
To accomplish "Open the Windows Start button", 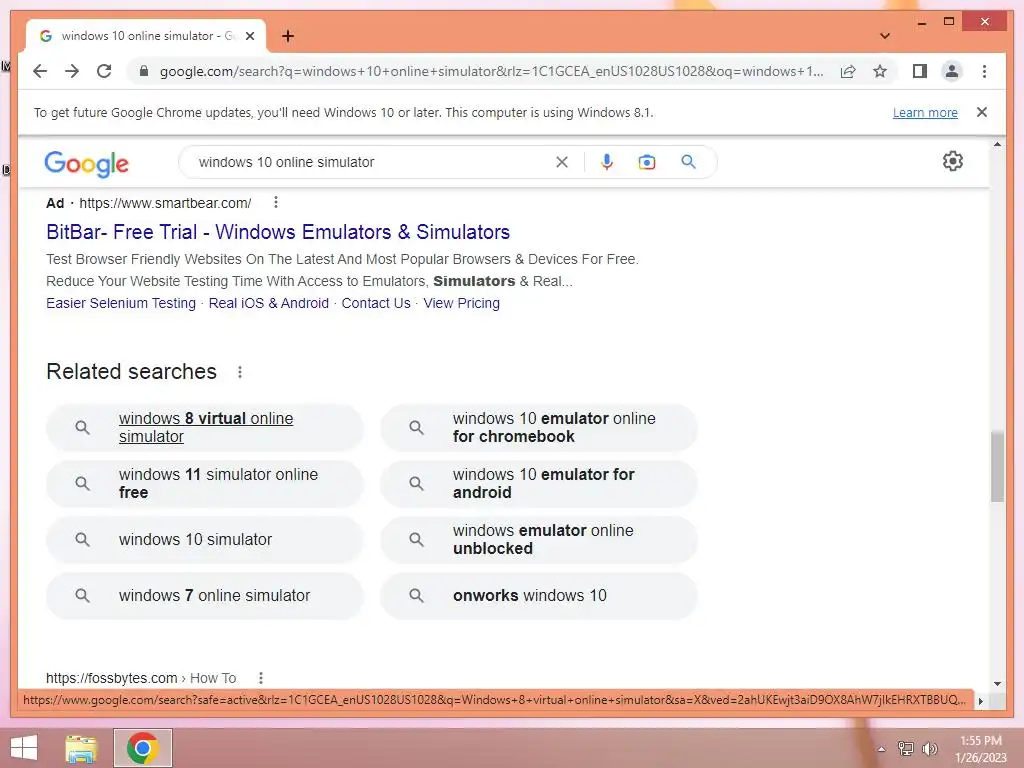I will tap(24, 748).
